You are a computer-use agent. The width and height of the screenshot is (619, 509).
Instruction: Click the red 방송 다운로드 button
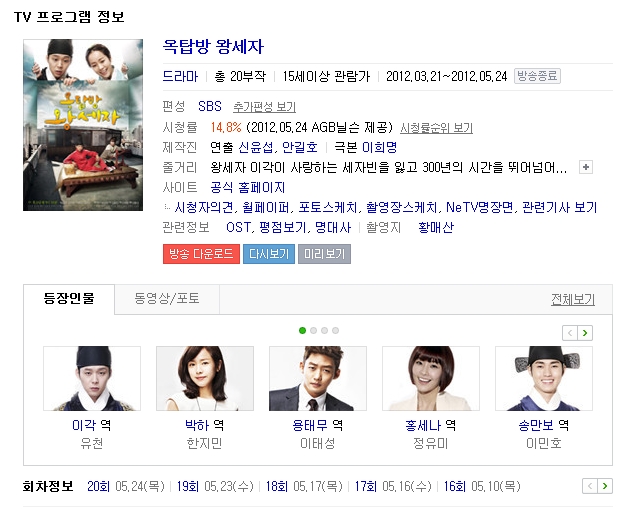201,254
